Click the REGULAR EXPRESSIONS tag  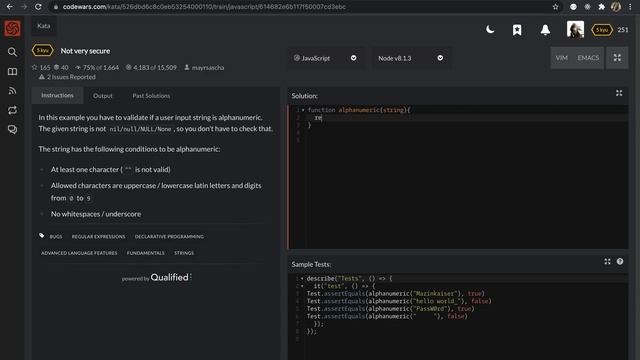coord(98,236)
